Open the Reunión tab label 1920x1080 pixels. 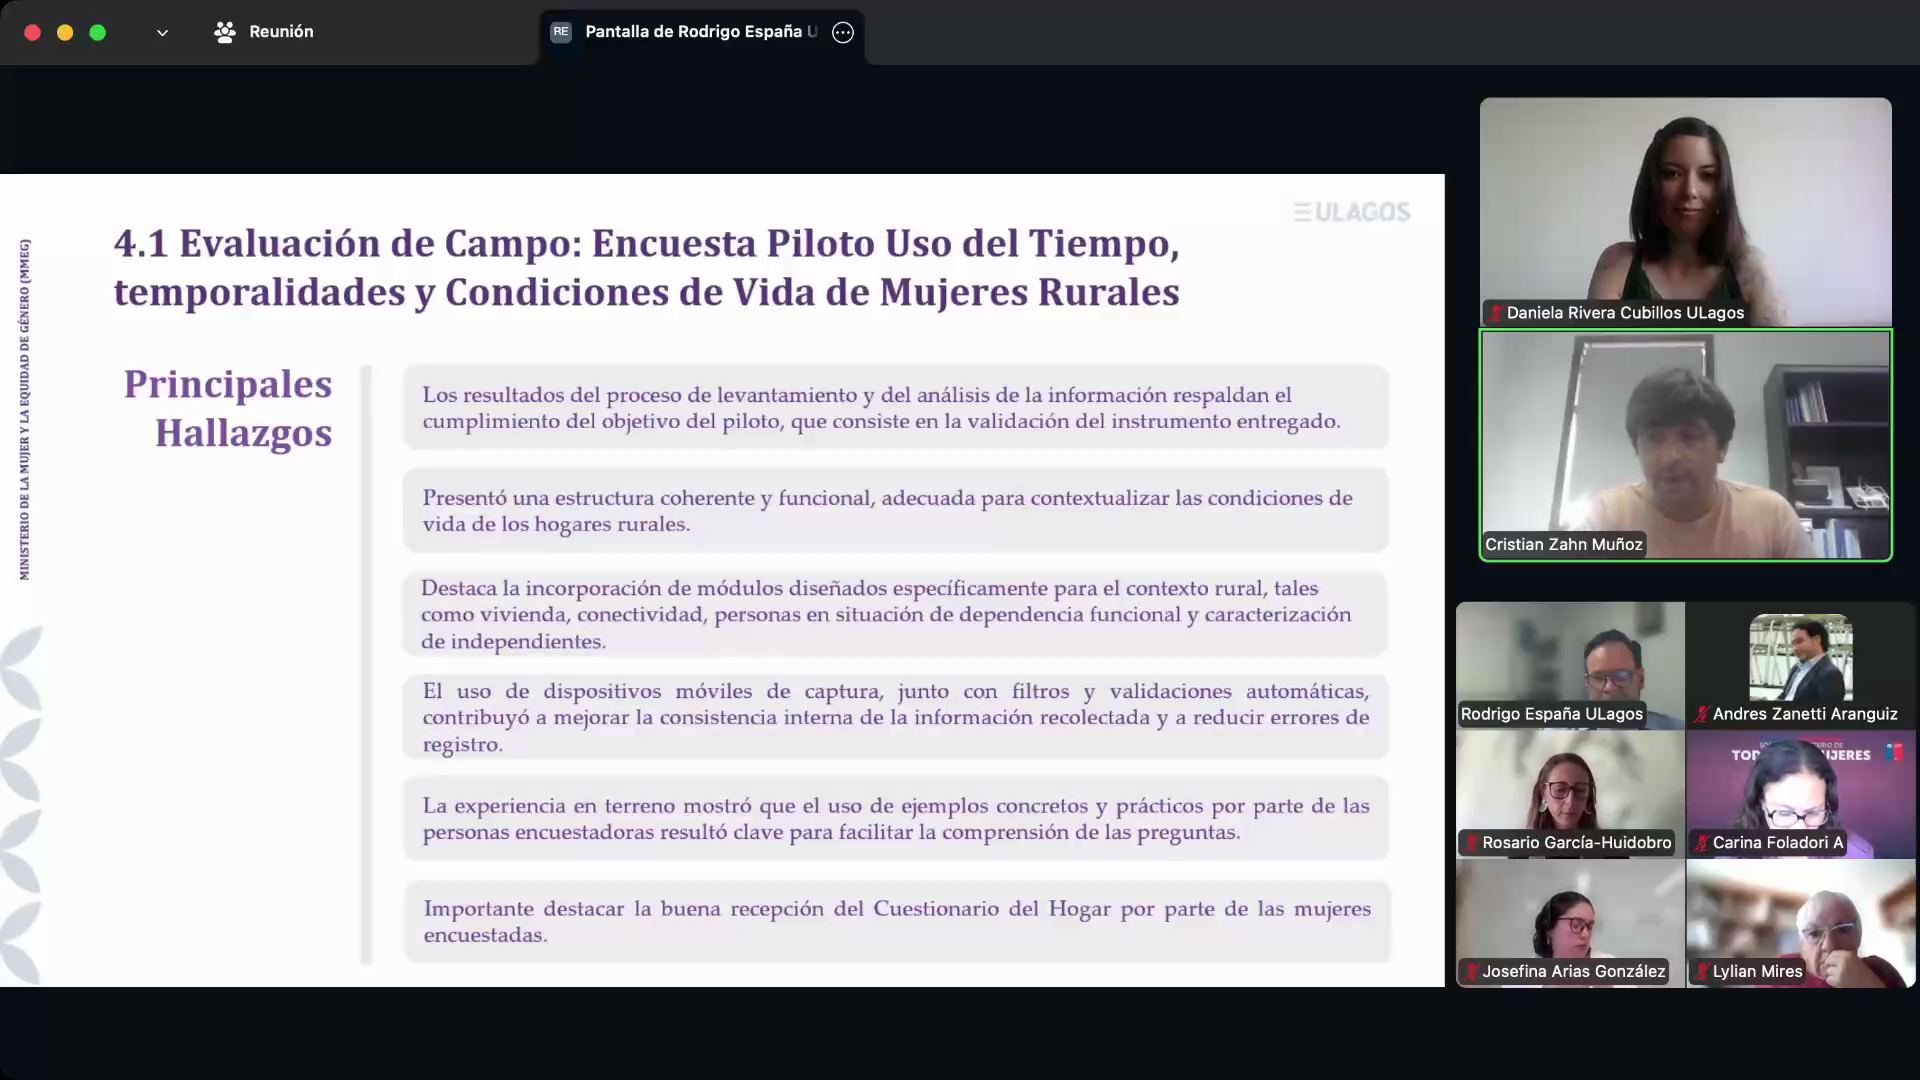tap(281, 32)
